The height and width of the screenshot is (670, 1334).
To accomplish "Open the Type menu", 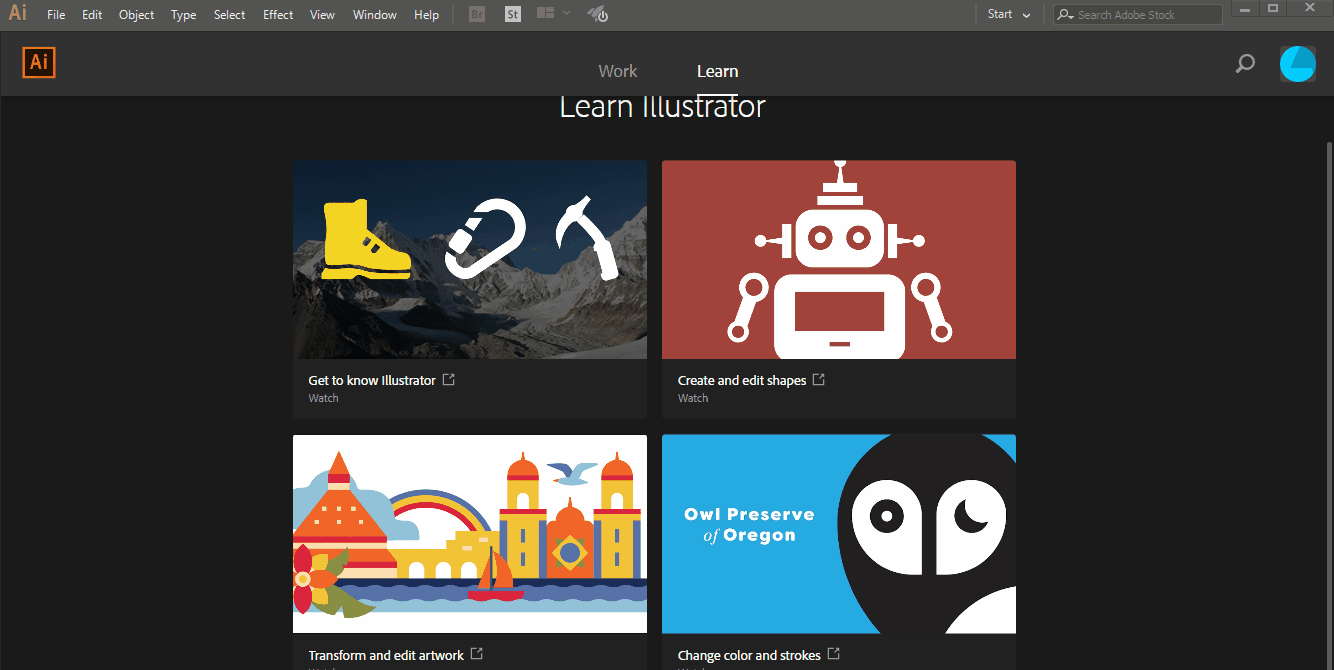I will [184, 15].
